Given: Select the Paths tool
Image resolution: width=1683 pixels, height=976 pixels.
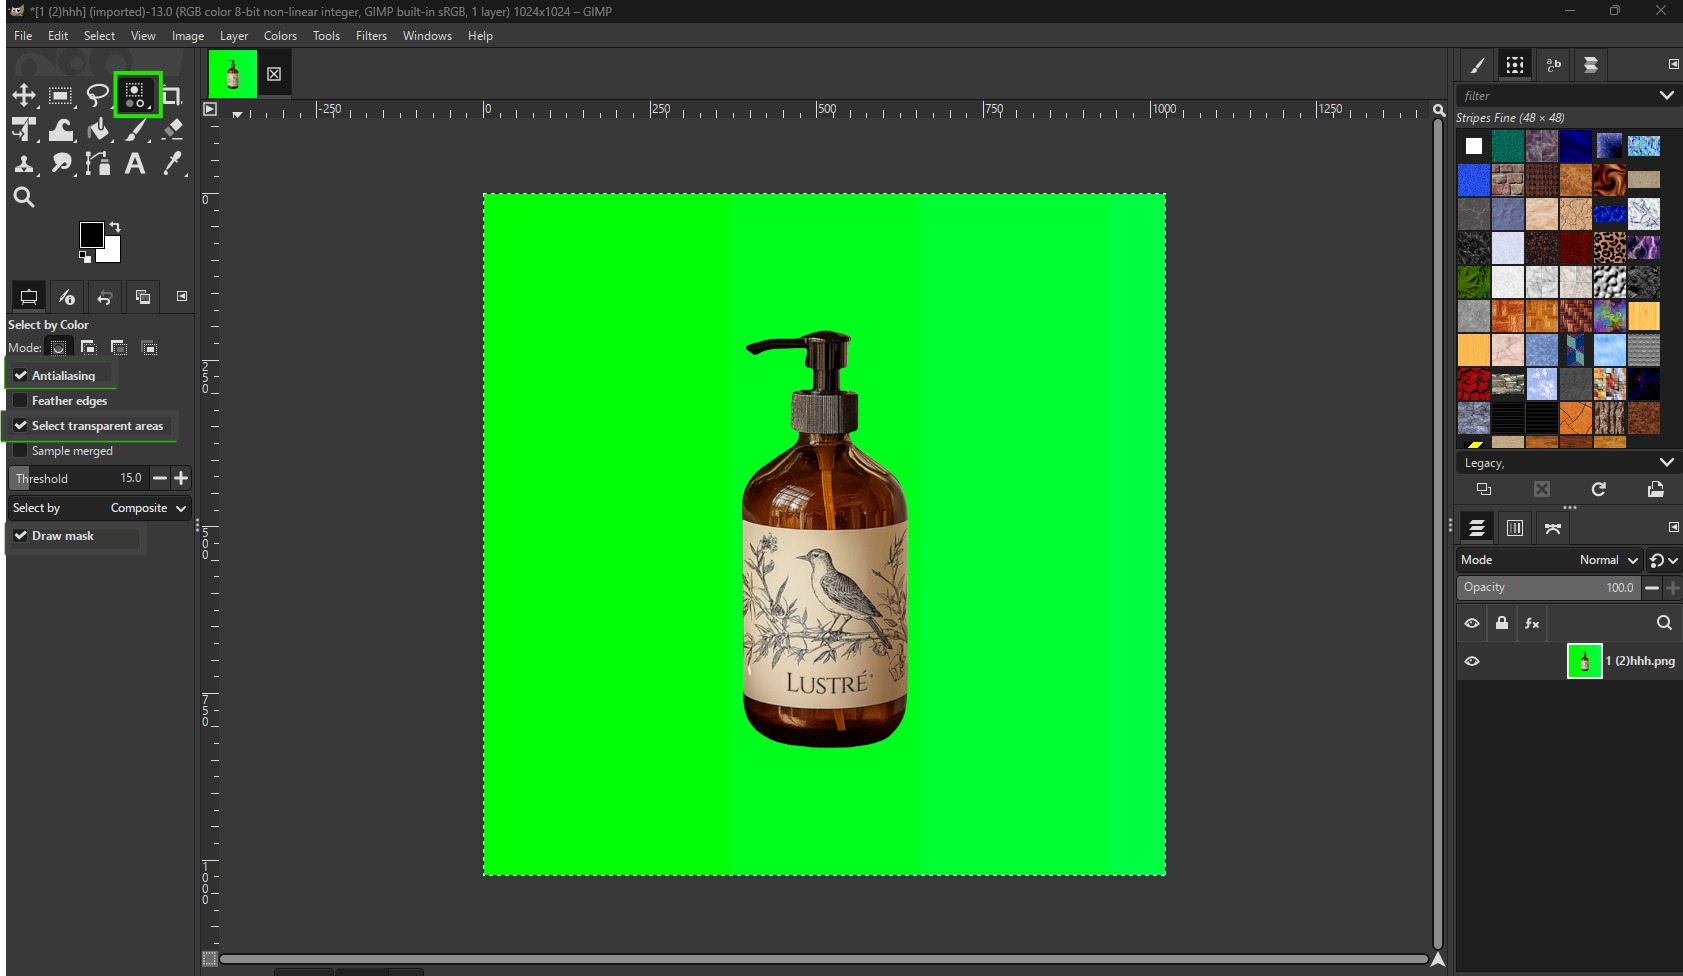Looking at the screenshot, I should click(x=98, y=164).
